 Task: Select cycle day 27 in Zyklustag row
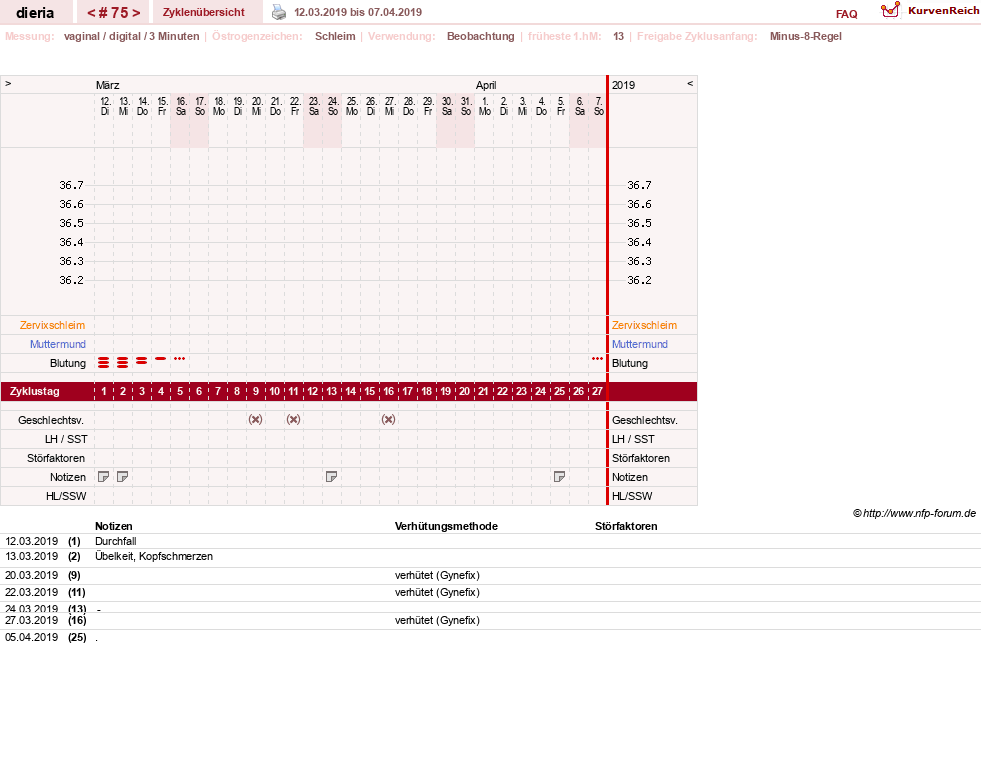click(597, 392)
